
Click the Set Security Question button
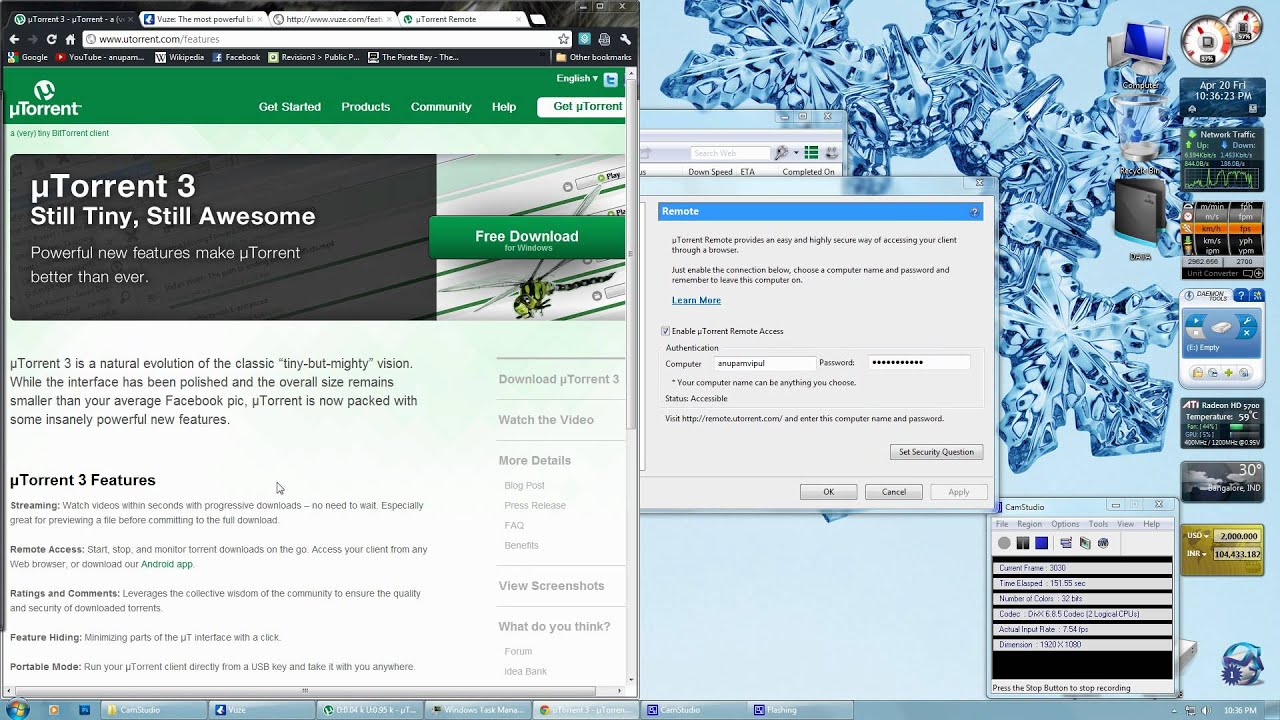tap(936, 452)
